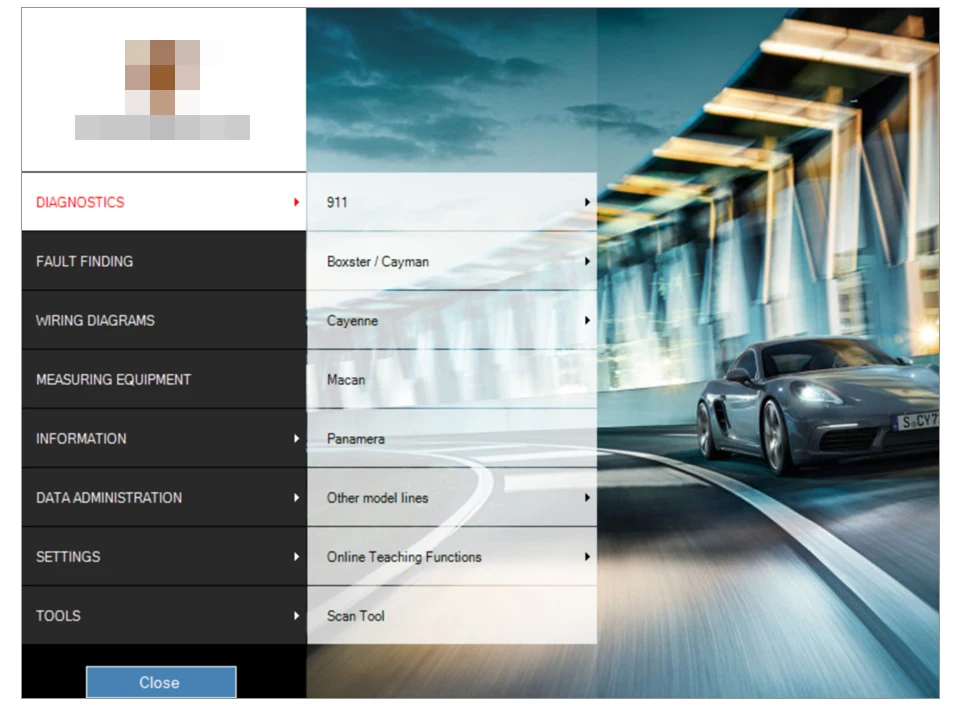Open FAULT FINDING from the main menu
Viewport: 960px width, 709px height.
163,261
